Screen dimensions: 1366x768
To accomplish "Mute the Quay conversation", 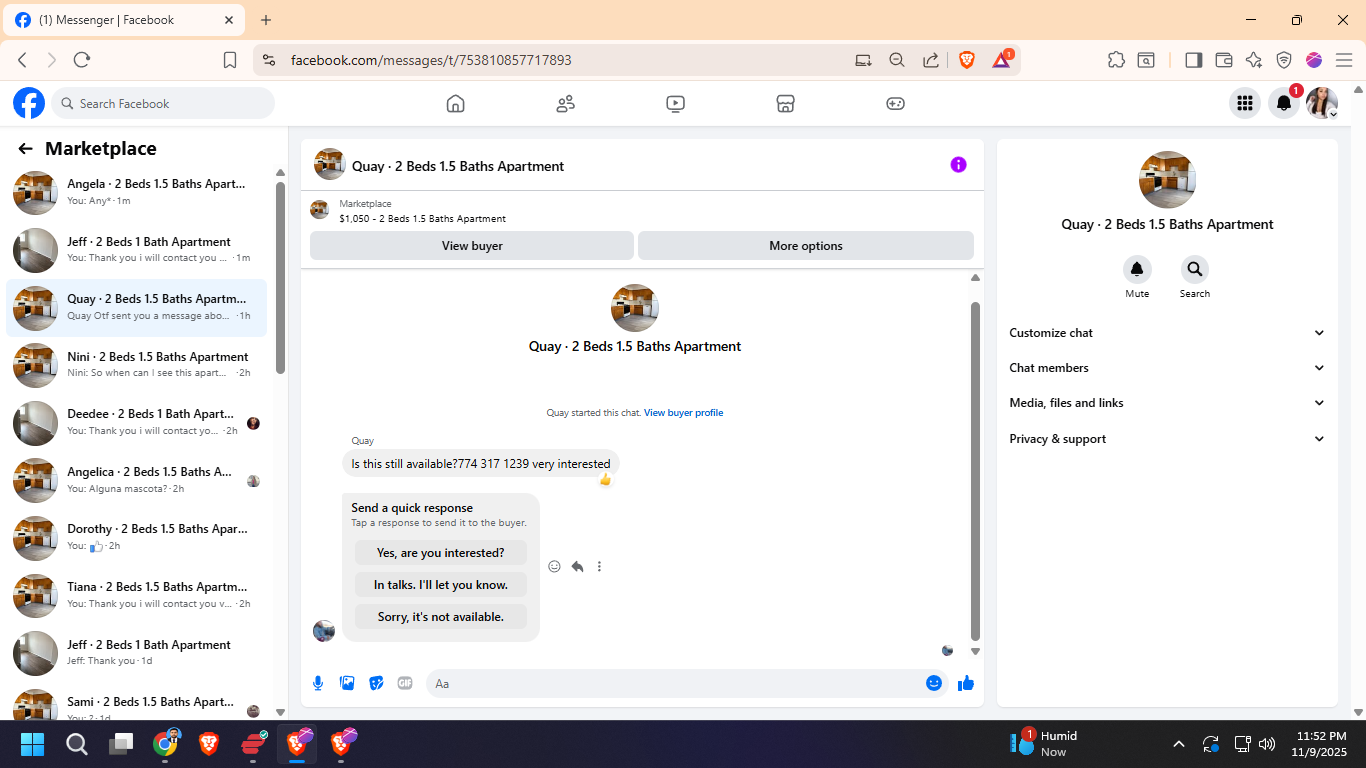I will point(1137,269).
